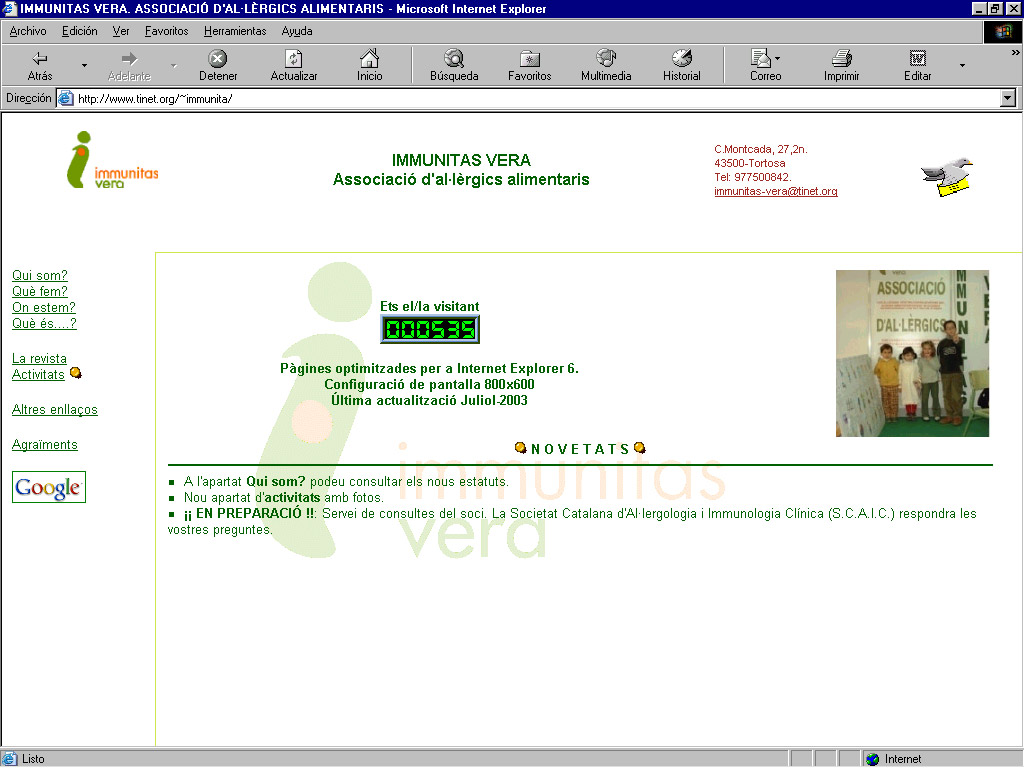1024x768 pixels.
Task: Refresh page with Actualizar icon
Action: [x=293, y=59]
